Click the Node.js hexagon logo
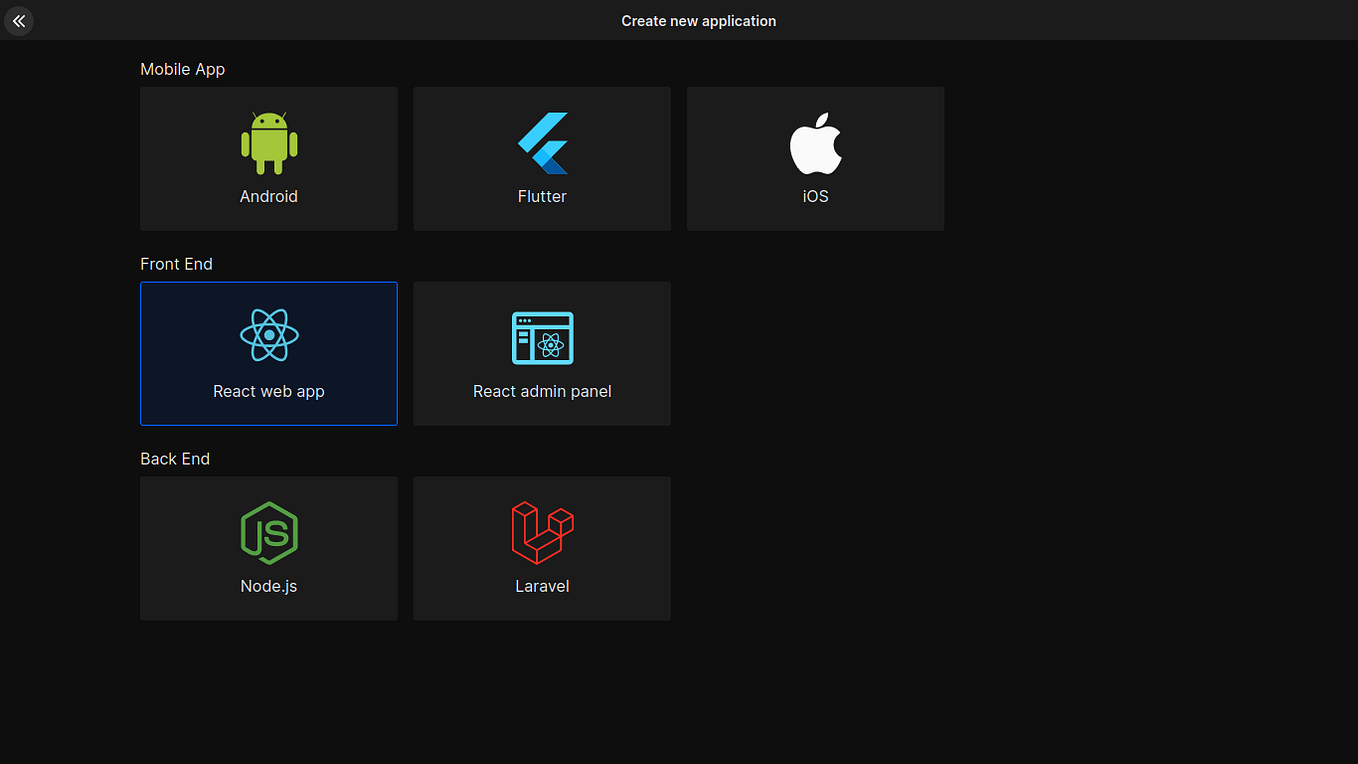The image size is (1358, 764). pyautogui.click(x=268, y=531)
